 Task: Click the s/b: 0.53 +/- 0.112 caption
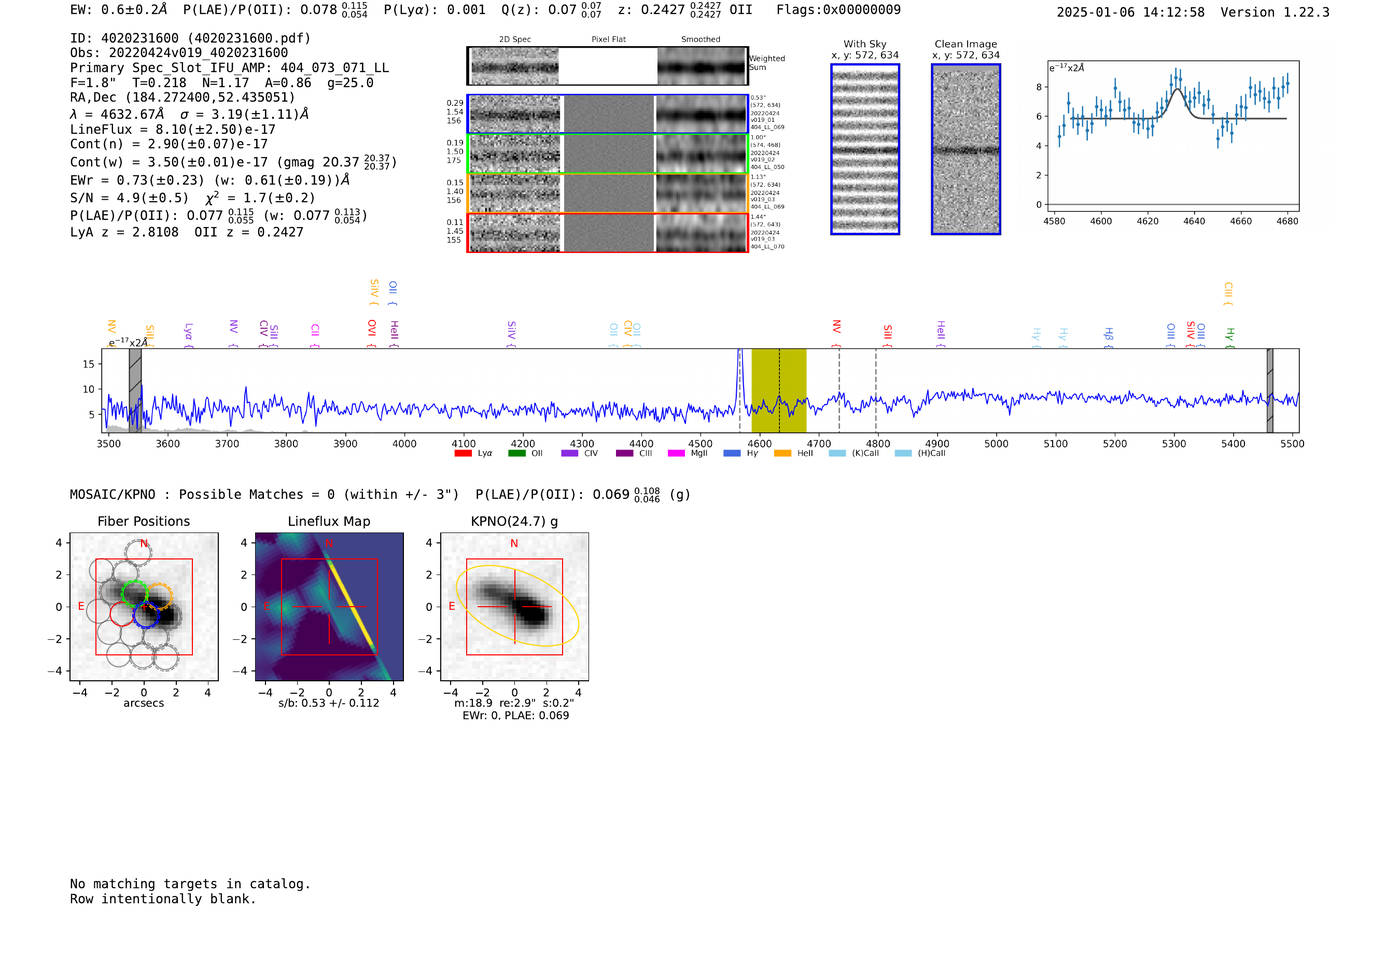coord(329,703)
